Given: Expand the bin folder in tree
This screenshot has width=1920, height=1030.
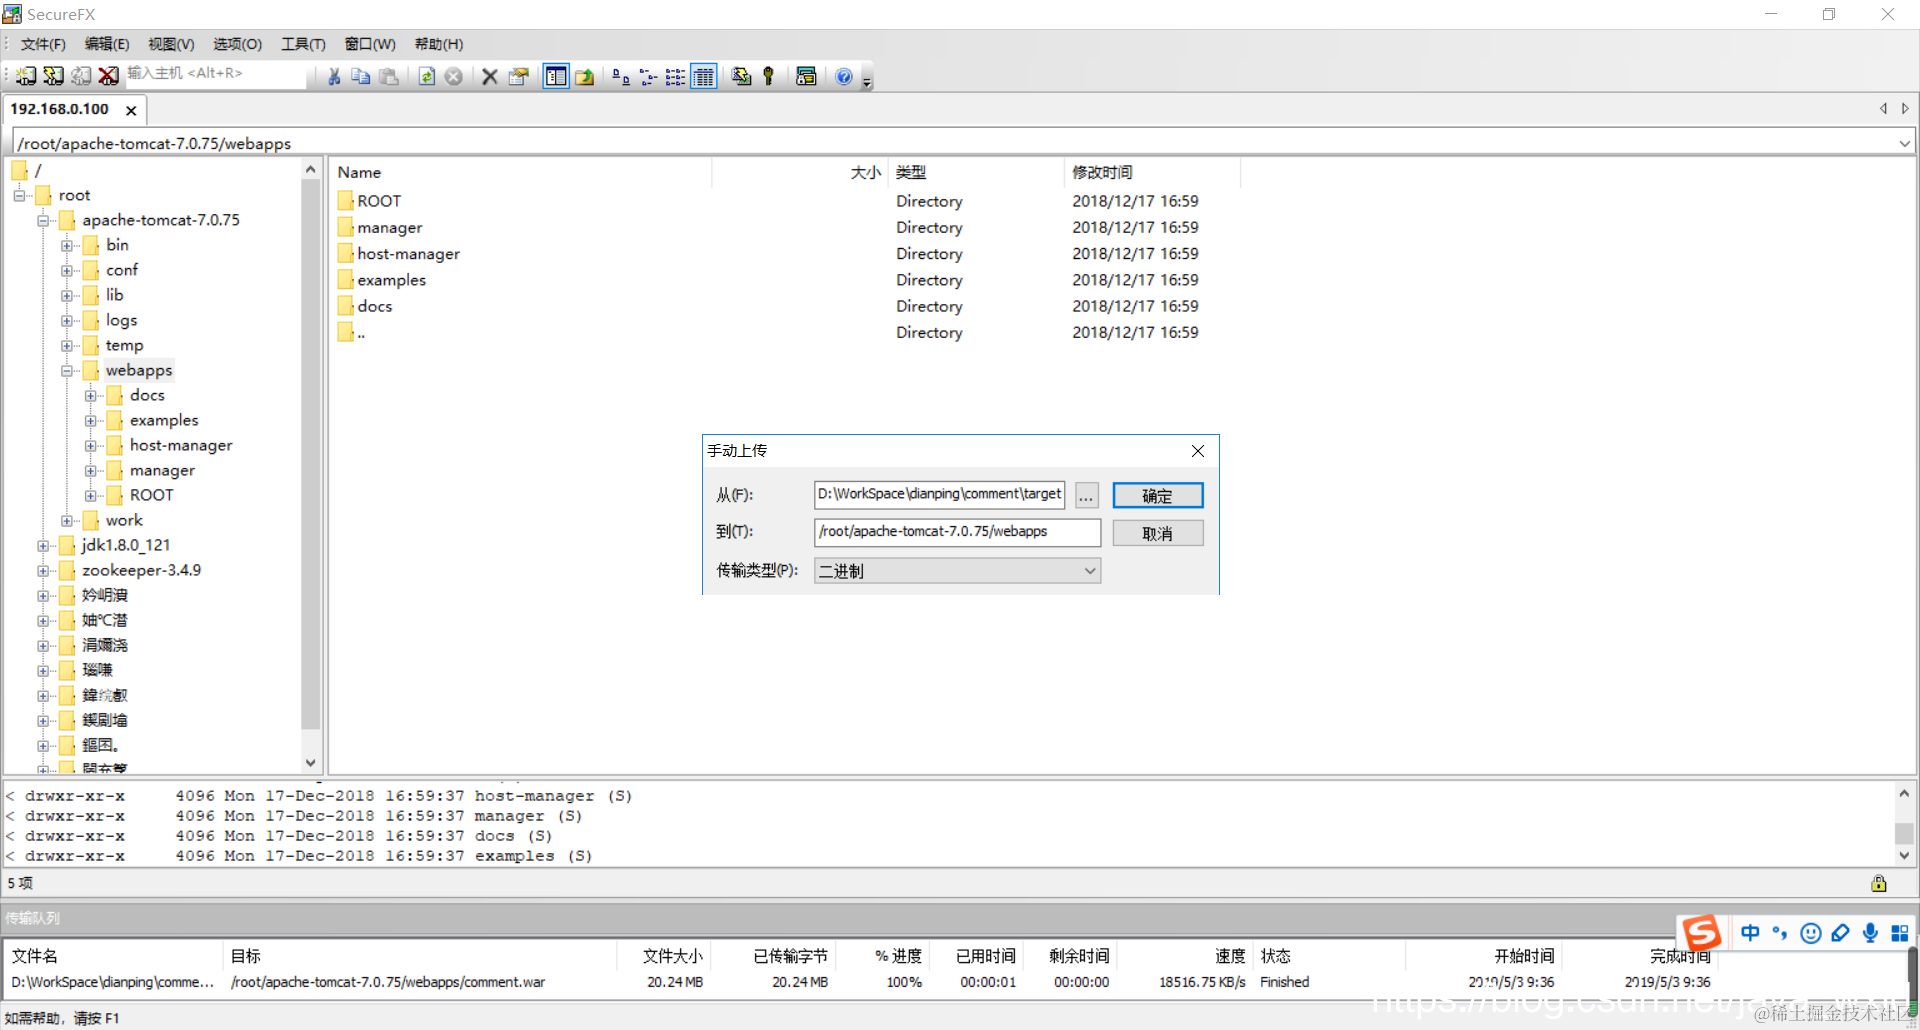Looking at the screenshot, I should 67,245.
